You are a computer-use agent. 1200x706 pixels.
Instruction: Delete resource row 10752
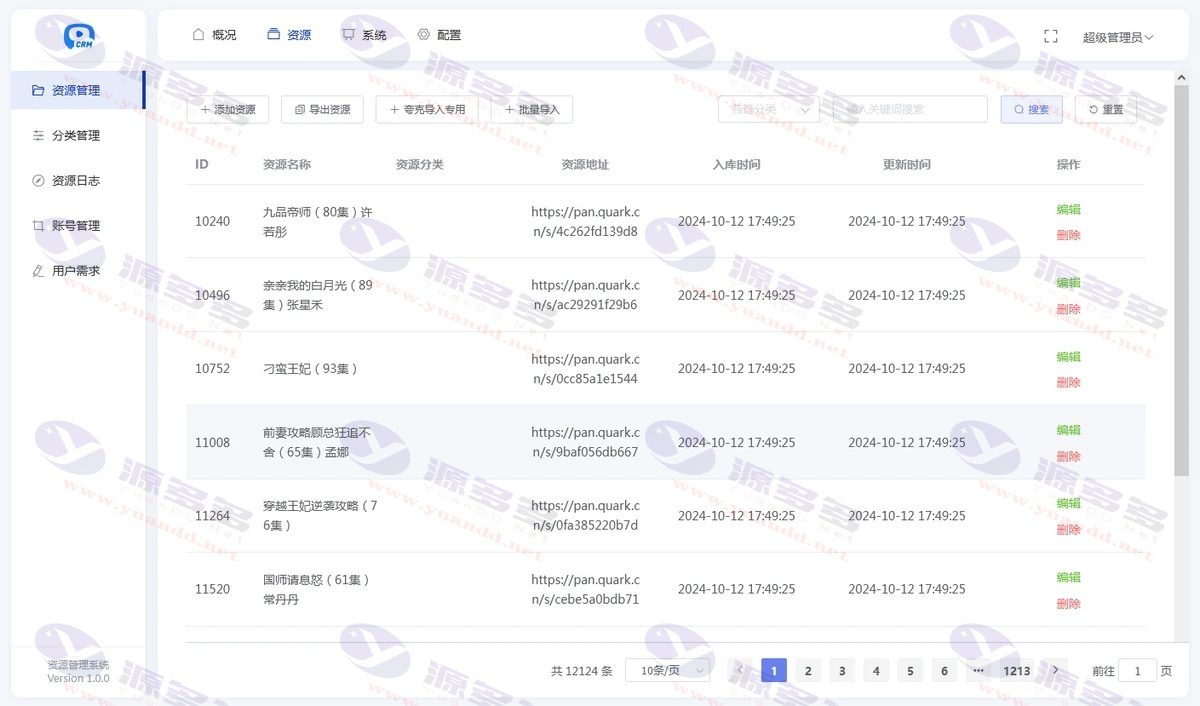point(1068,382)
